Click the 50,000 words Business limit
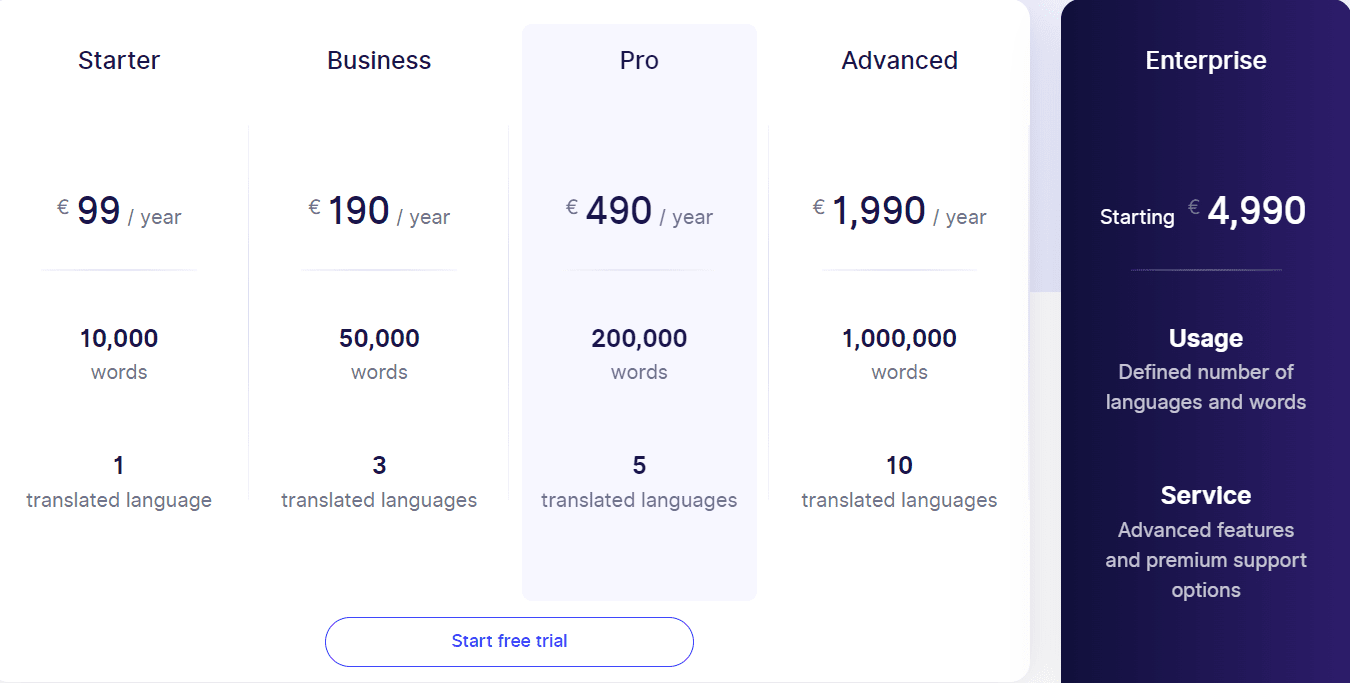This screenshot has width=1350, height=683. coord(379,353)
